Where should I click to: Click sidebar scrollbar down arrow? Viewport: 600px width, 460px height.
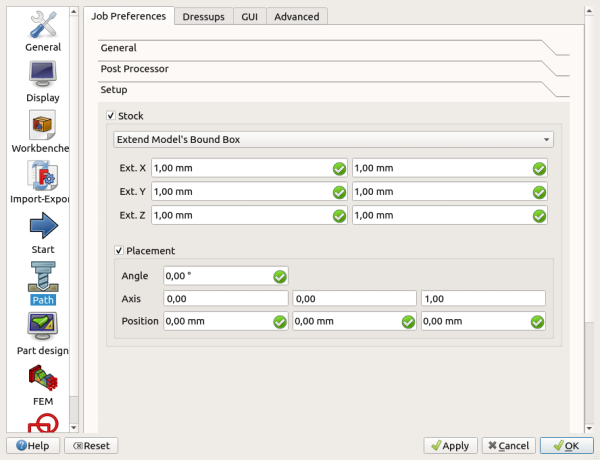click(74, 427)
